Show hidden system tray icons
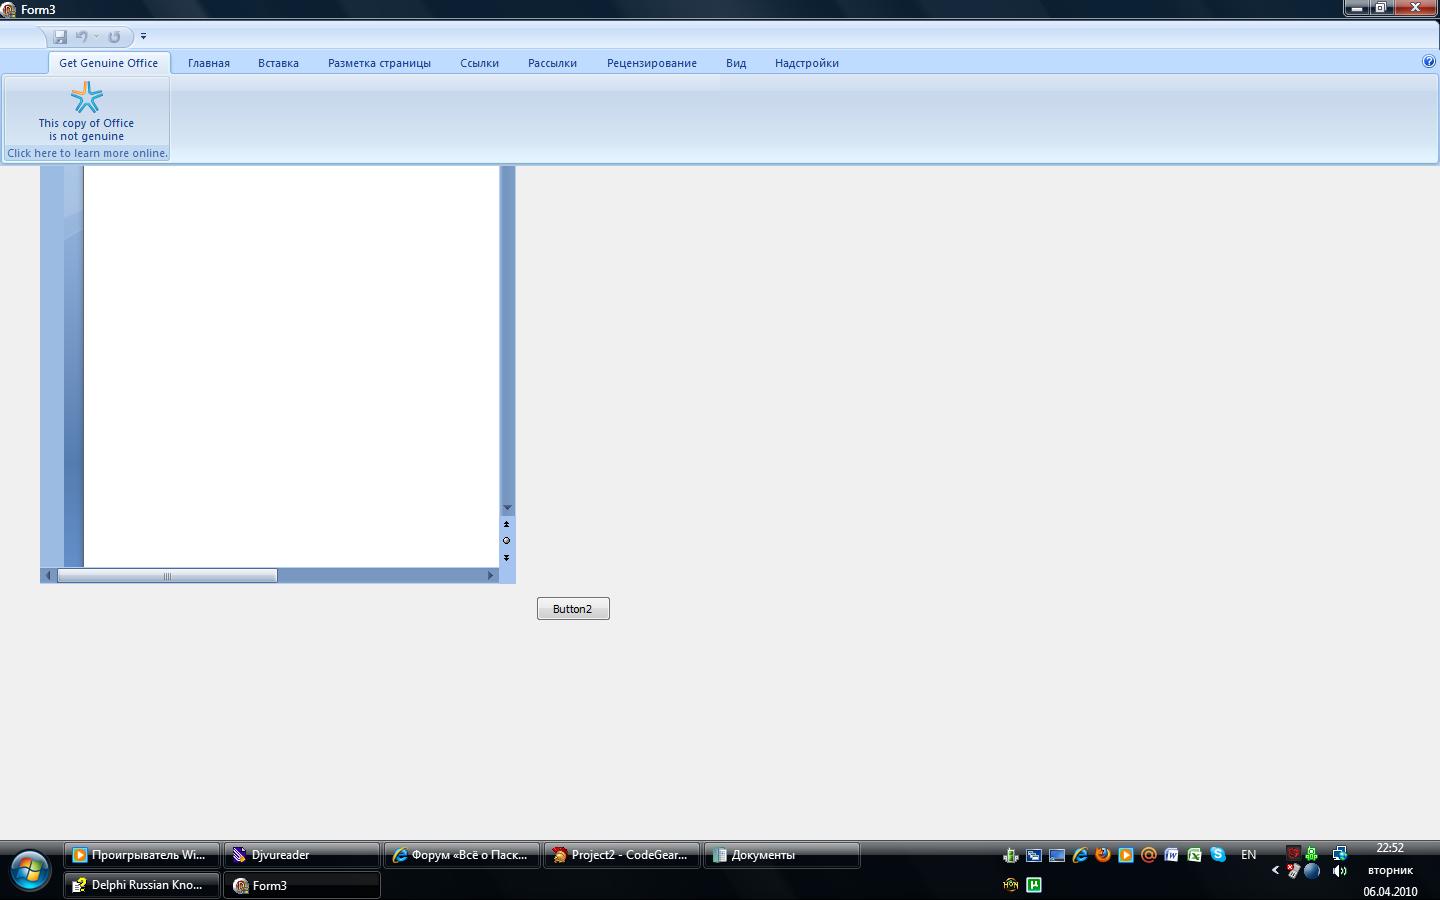The image size is (1440, 900). click(1275, 870)
